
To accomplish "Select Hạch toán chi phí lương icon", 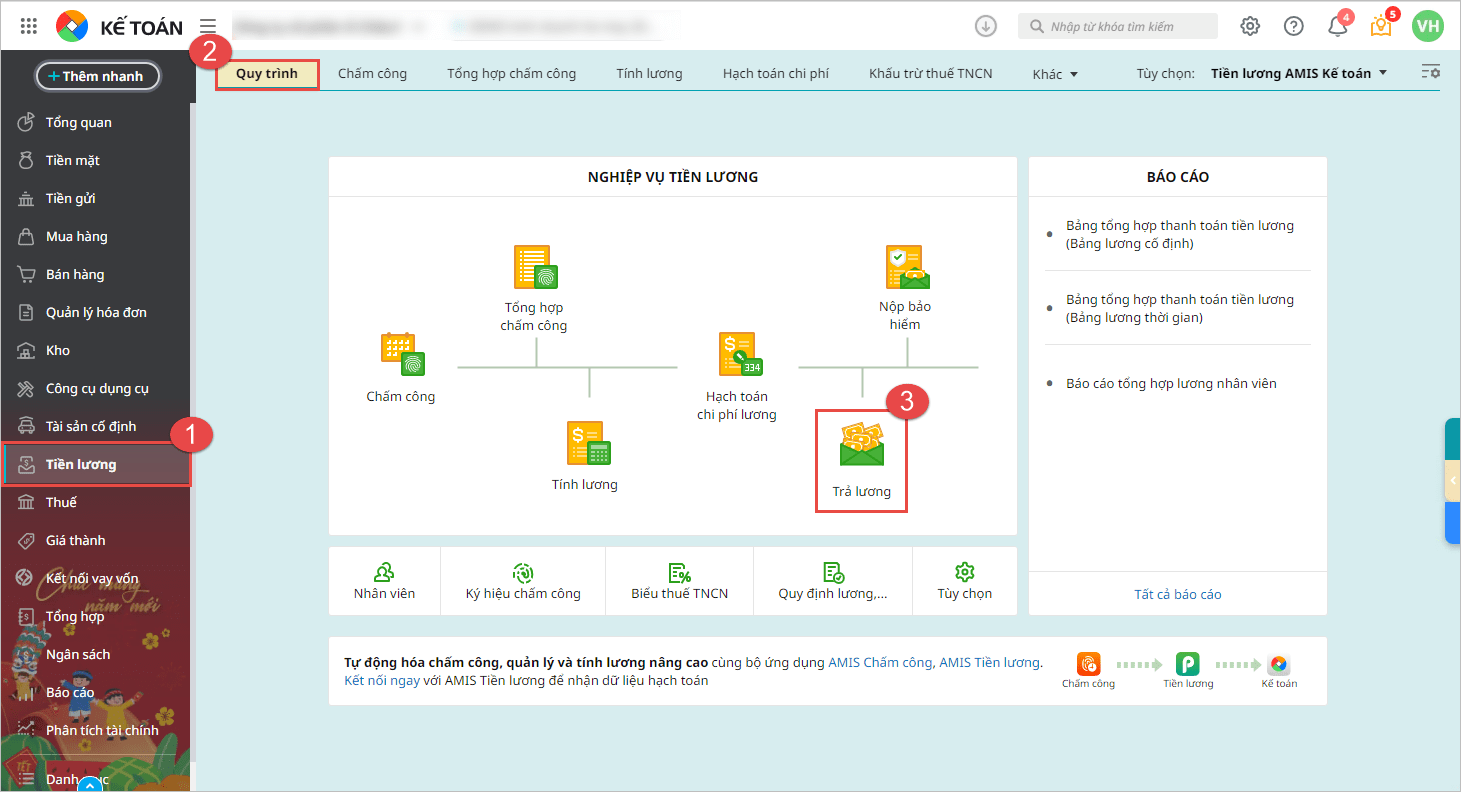I will [x=739, y=354].
